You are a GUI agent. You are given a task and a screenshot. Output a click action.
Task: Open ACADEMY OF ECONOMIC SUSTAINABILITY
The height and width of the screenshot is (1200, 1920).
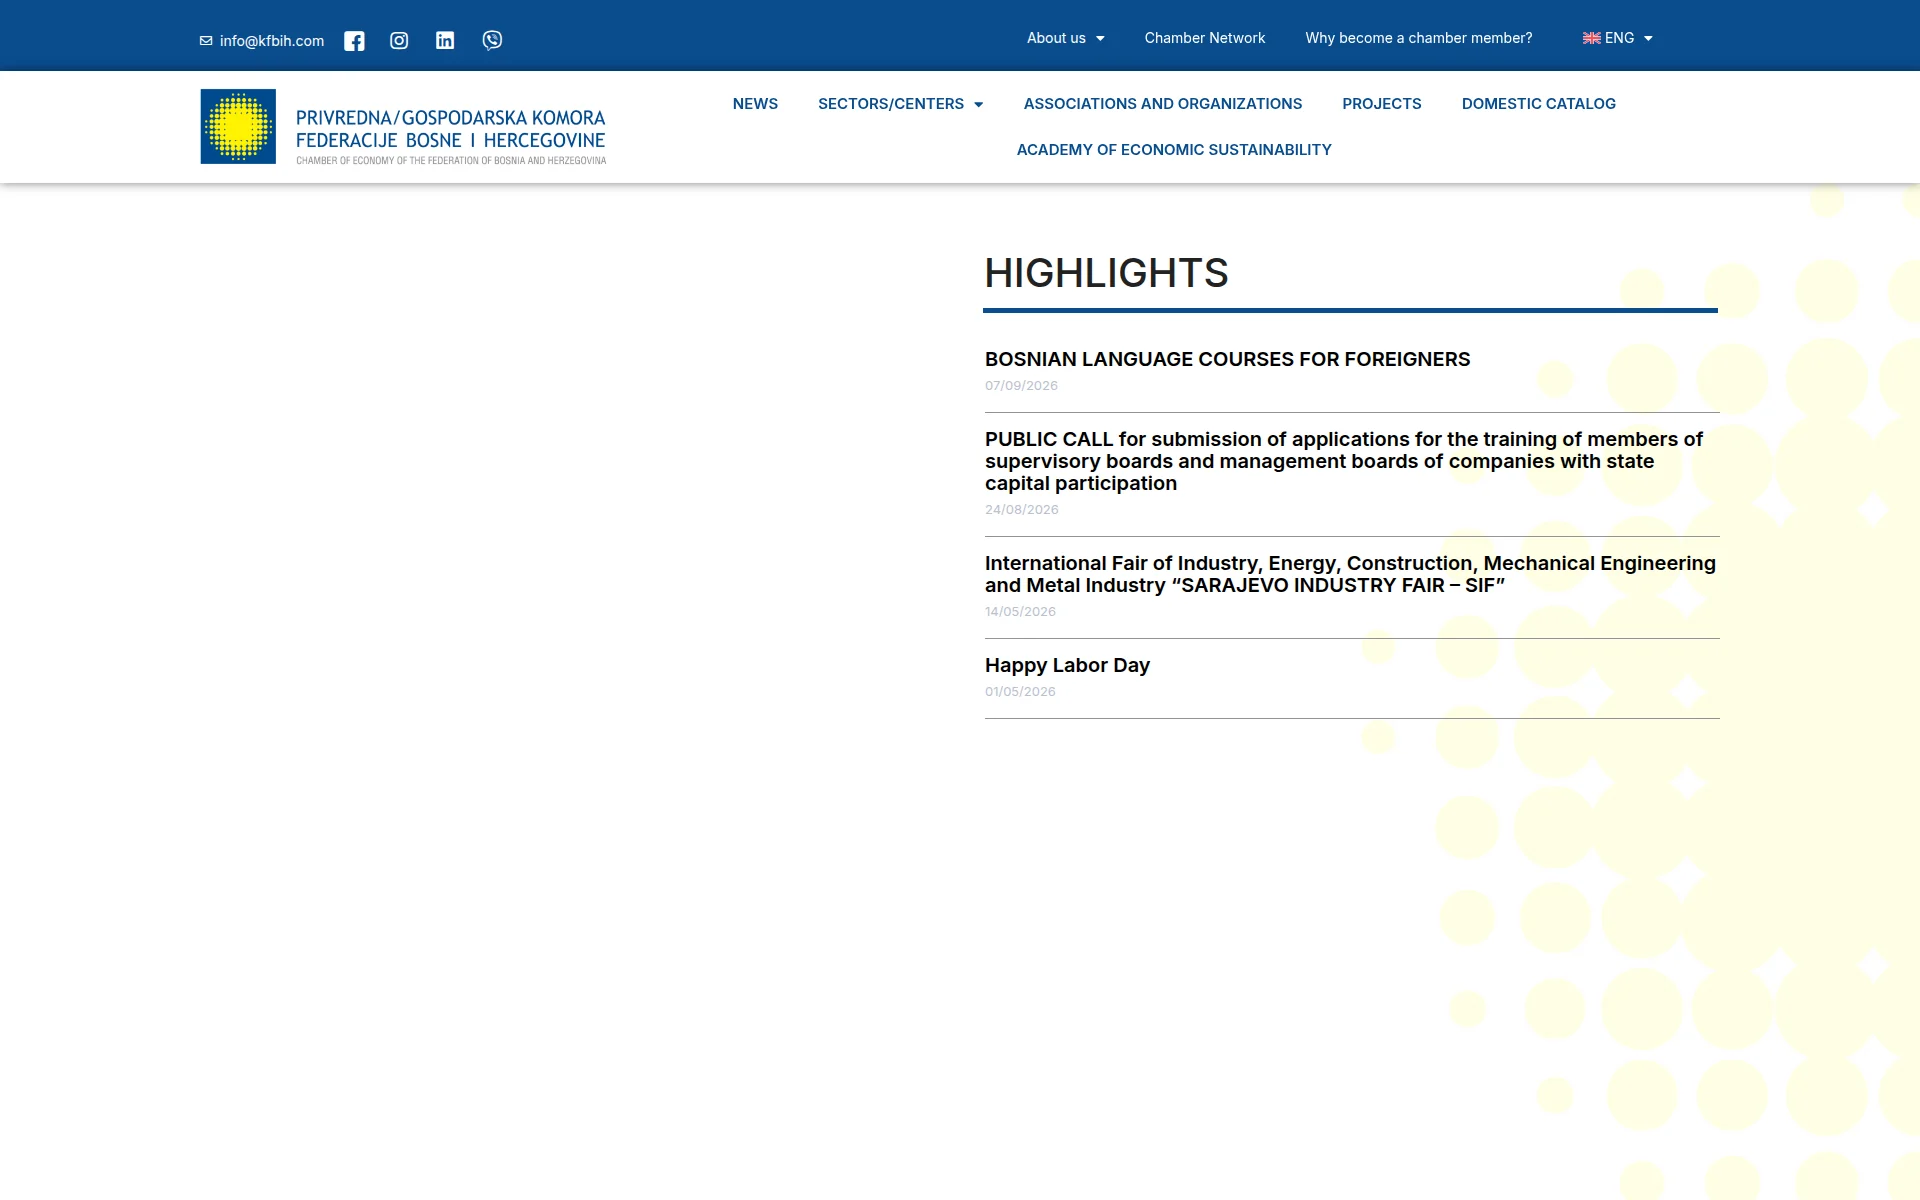1174,150
